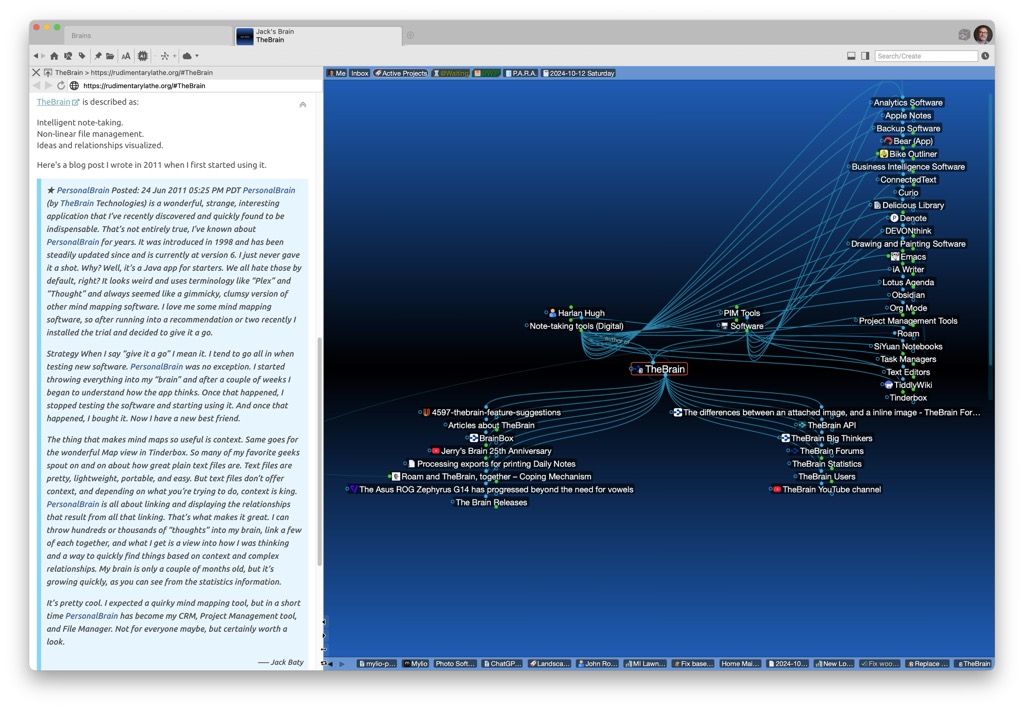Click the AI chip icon
1024x709 pixels.
click(x=142, y=56)
